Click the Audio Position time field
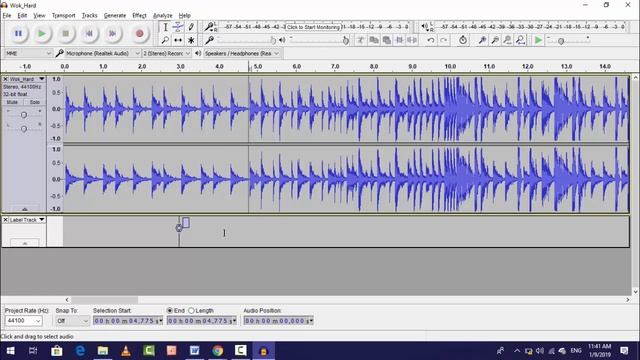Screen dimensions: 640x360 pos(278,321)
